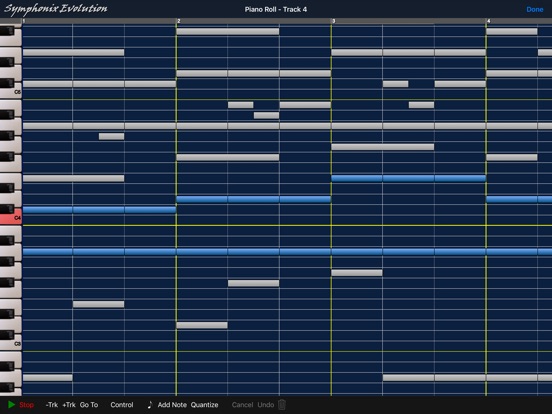Tap Done to close the piano roll
This screenshot has height=414, width=552.
pyautogui.click(x=535, y=10)
